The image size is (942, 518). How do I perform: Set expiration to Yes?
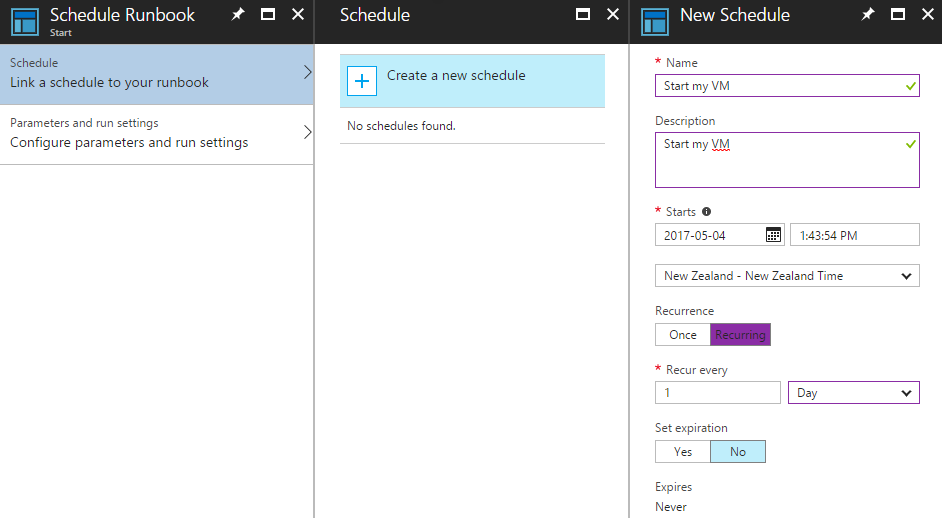pos(682,452)
